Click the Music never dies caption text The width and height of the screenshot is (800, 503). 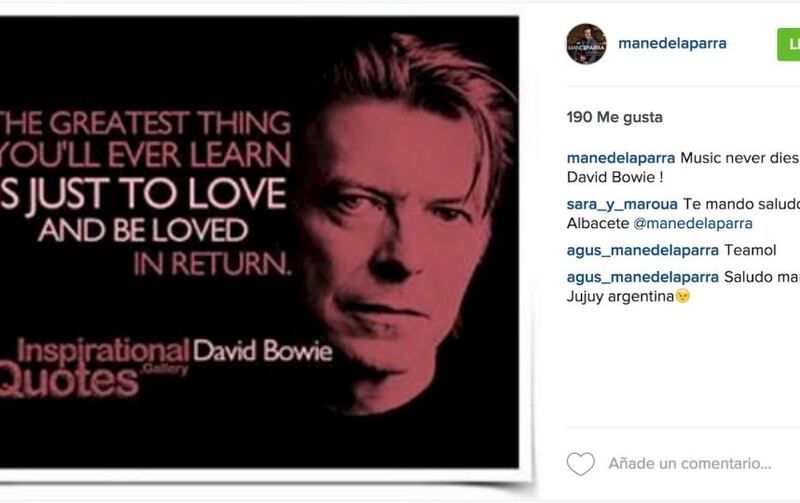point(739,158)
